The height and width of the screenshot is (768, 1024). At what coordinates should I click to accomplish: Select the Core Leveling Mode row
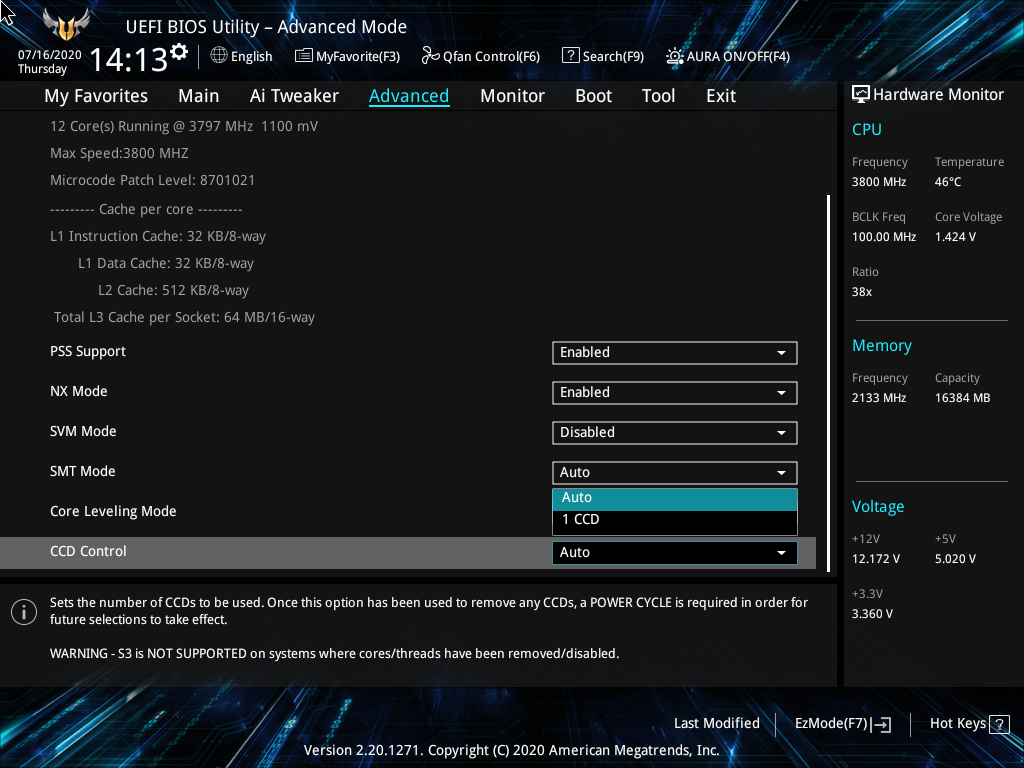(x=113, y=511)
